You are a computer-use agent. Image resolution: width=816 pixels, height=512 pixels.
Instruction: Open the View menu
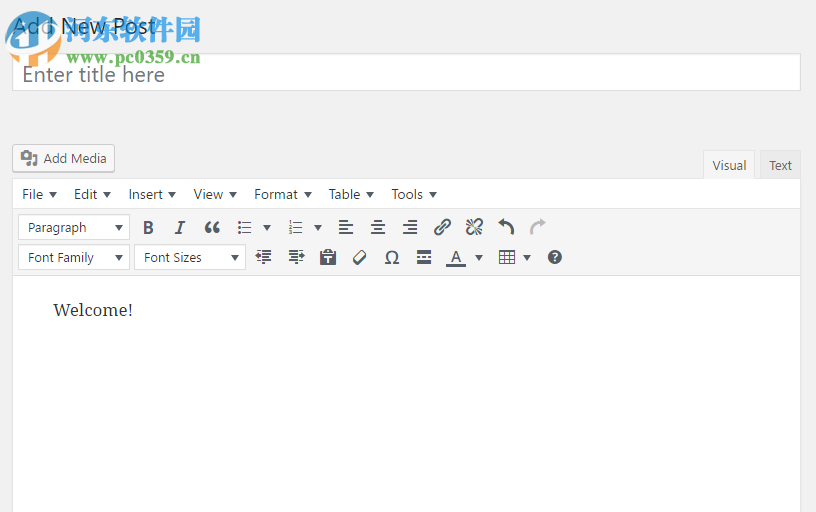215,195
